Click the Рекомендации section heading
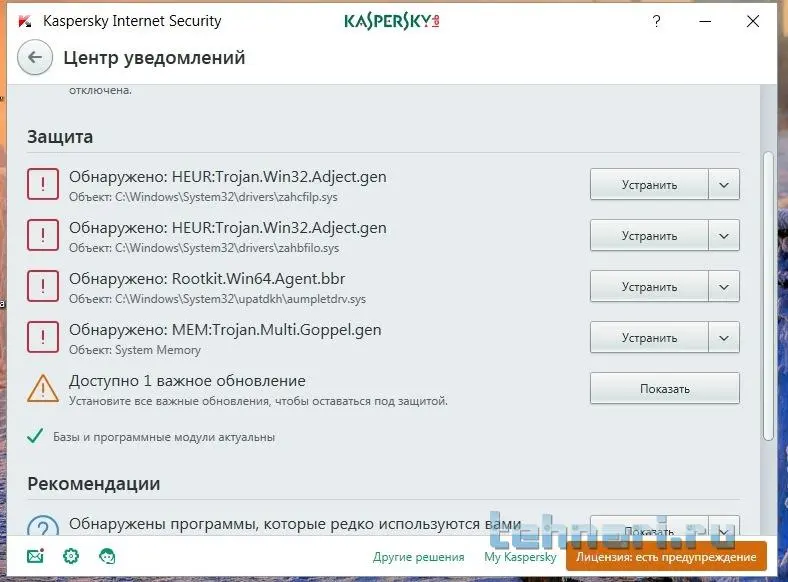This screenshot has width=788, height=582. [x=93, y=483]
